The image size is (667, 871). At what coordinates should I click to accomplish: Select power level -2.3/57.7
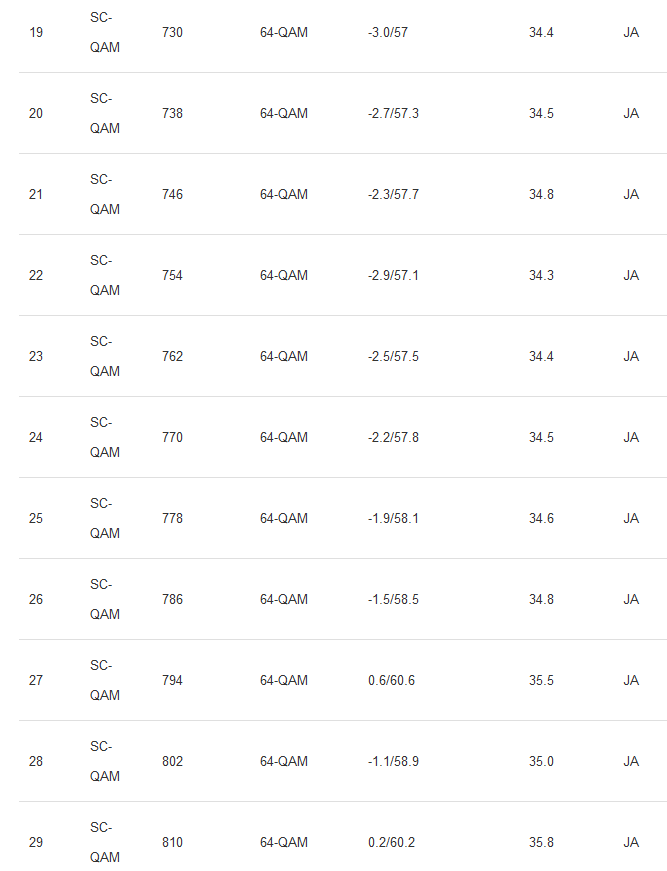point(393,194)
